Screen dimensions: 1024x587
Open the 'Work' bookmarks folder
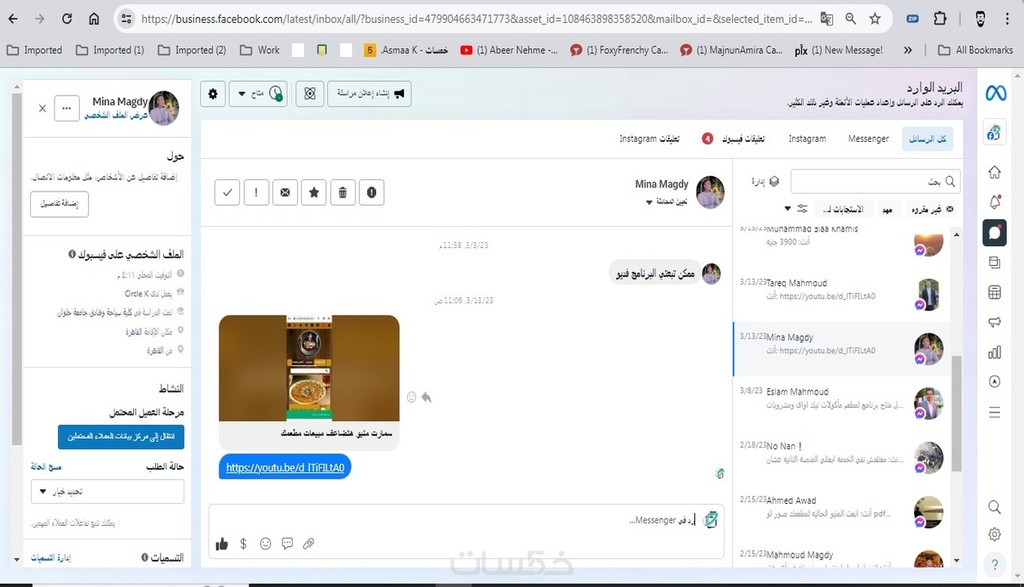(260, 50)
